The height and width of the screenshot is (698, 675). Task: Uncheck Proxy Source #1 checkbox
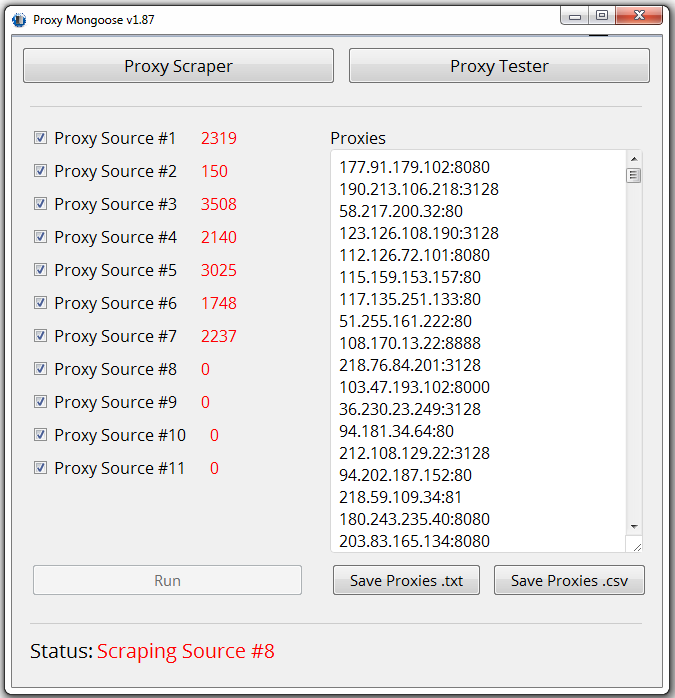coord(41,138)
